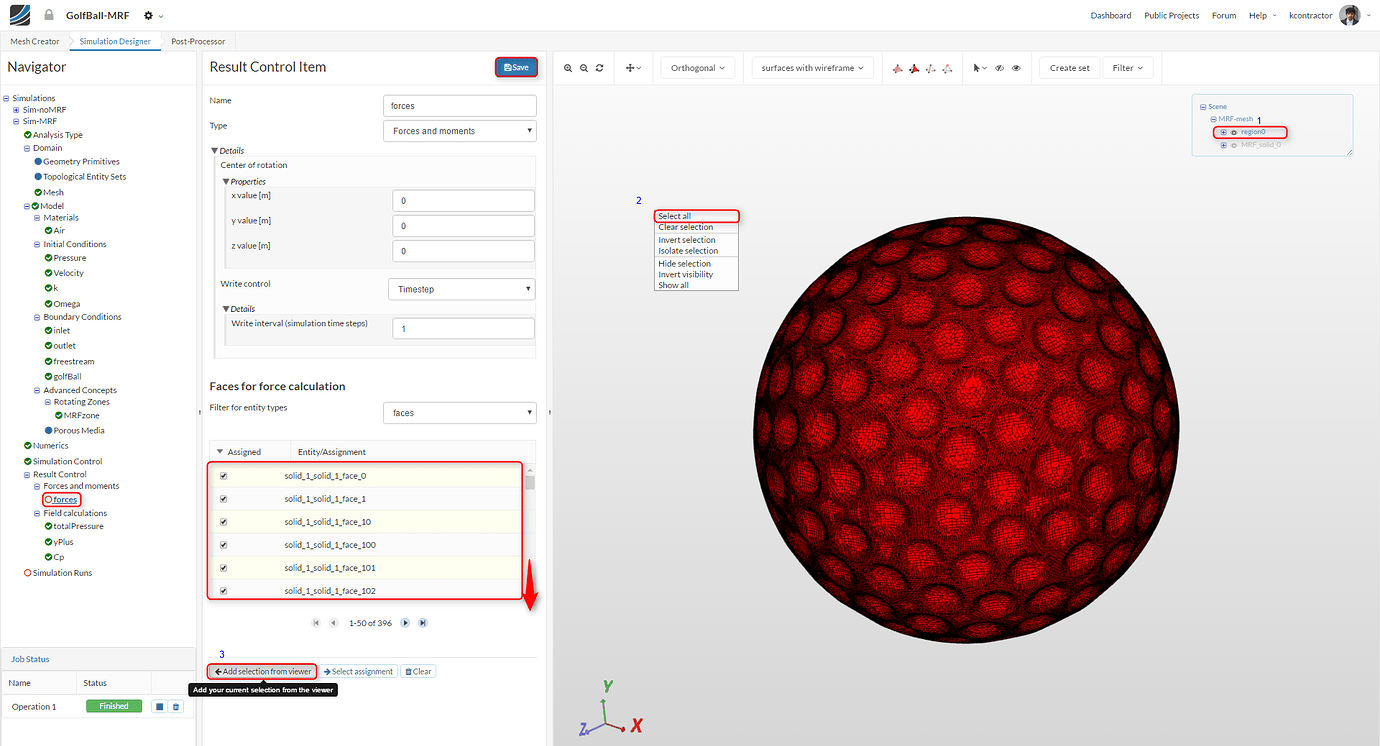Screen dimensions: 1380x746
Task: Open the Type dropdown showing Forces and moments
Action: pyautogui.click(x=459, y=130)
